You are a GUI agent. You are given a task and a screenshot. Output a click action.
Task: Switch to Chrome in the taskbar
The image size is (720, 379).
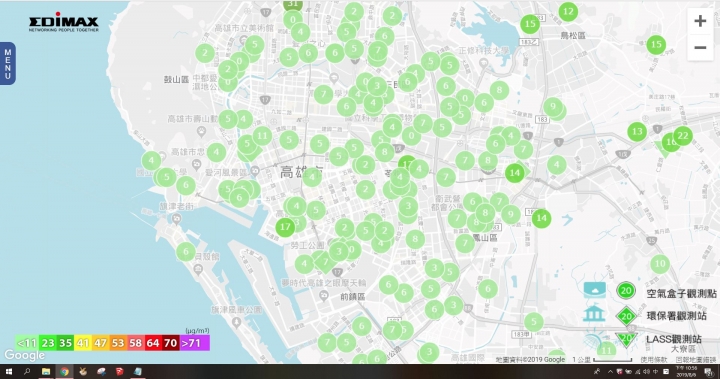(64, 372)
